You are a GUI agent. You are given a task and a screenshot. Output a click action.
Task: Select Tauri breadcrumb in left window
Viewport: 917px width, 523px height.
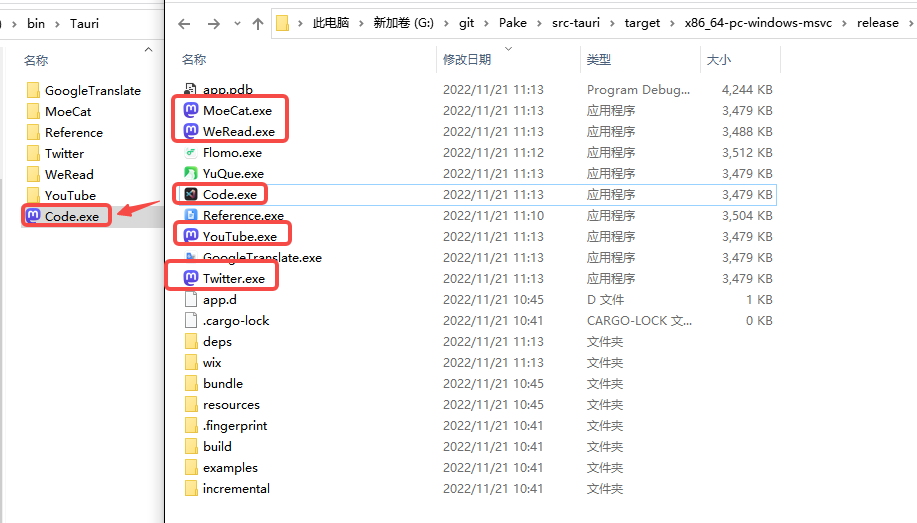coord(84,23)
